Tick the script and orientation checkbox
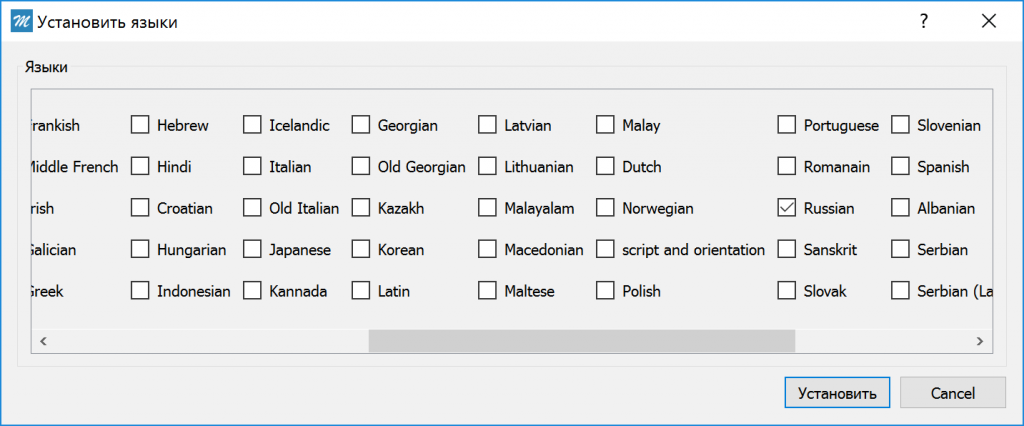The width and height of the screenshot is (1024, 426). pos(605,249)
